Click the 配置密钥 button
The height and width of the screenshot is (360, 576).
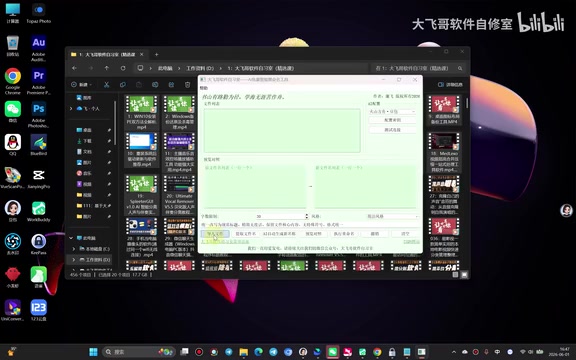pyautogui.click(x=392, y=120)
